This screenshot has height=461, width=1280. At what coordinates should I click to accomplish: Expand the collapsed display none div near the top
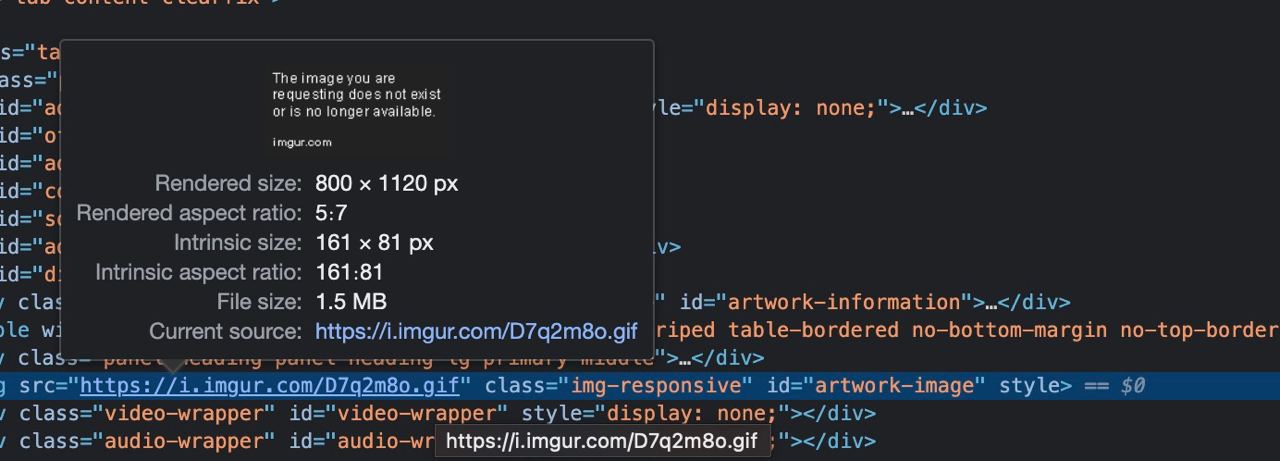click(x=907, y=108)
